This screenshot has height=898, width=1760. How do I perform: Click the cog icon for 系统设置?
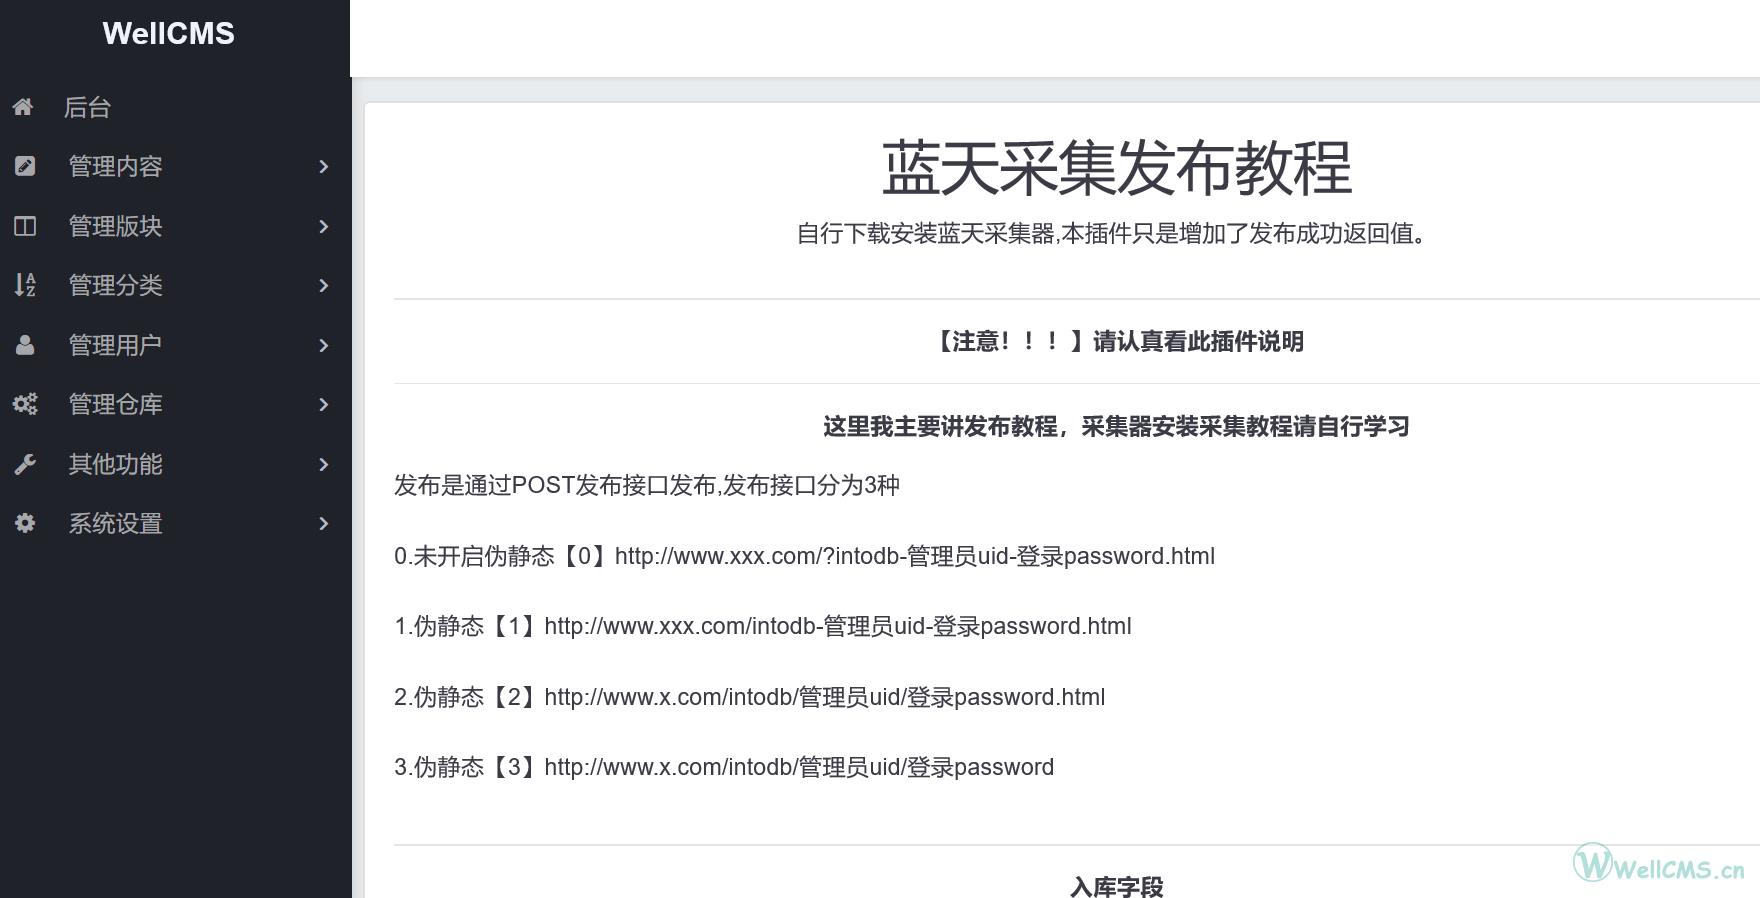point(25,523)
